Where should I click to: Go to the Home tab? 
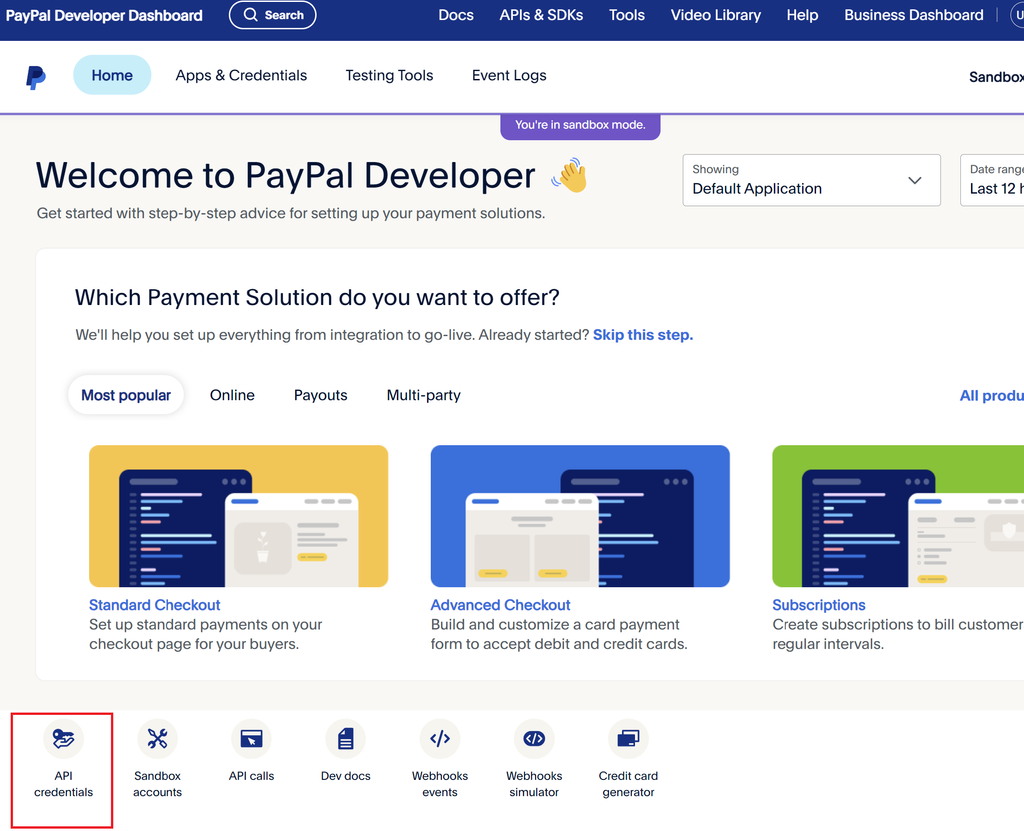click(x=112, y=75)
